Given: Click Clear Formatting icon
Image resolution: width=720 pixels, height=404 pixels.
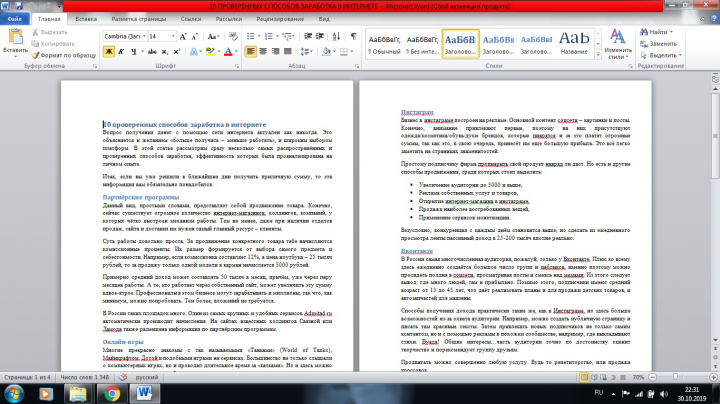Looking at the screenshot, I should tap(233, 36).
